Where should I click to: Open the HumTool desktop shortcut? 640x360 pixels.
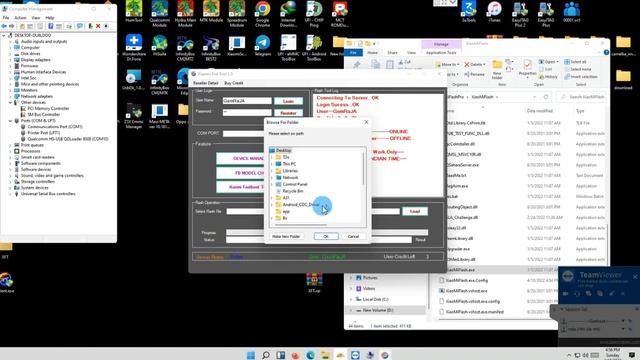coord(134,12)
